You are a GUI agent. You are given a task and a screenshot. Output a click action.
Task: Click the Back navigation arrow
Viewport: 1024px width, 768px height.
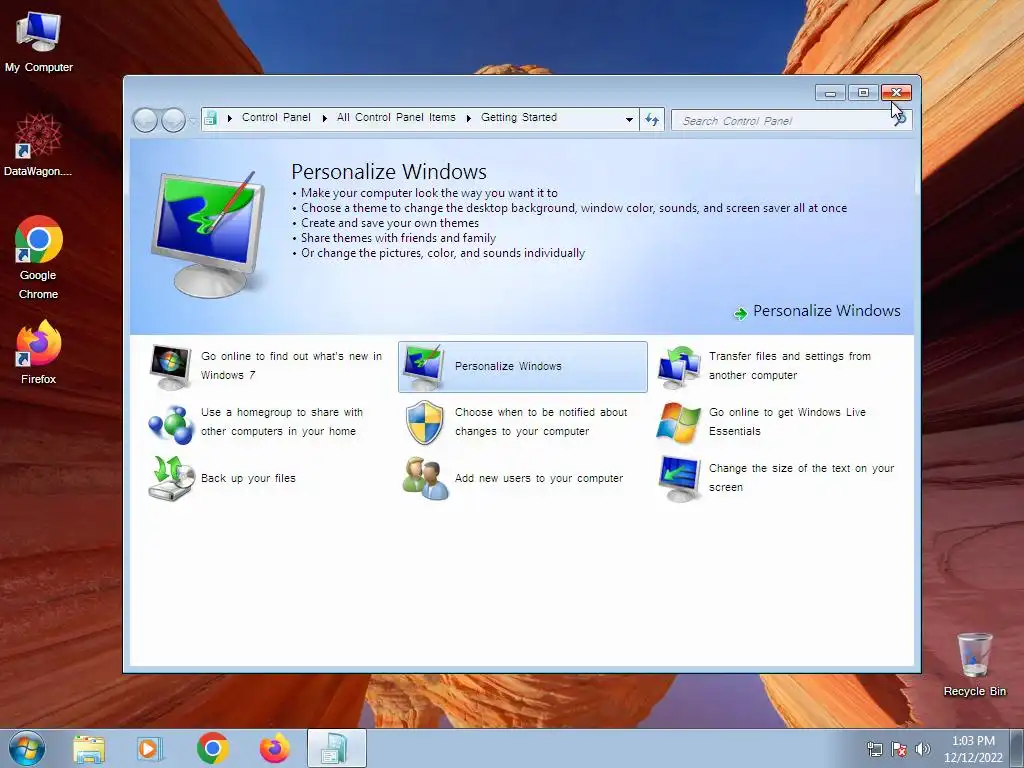(x=145, y=120)
